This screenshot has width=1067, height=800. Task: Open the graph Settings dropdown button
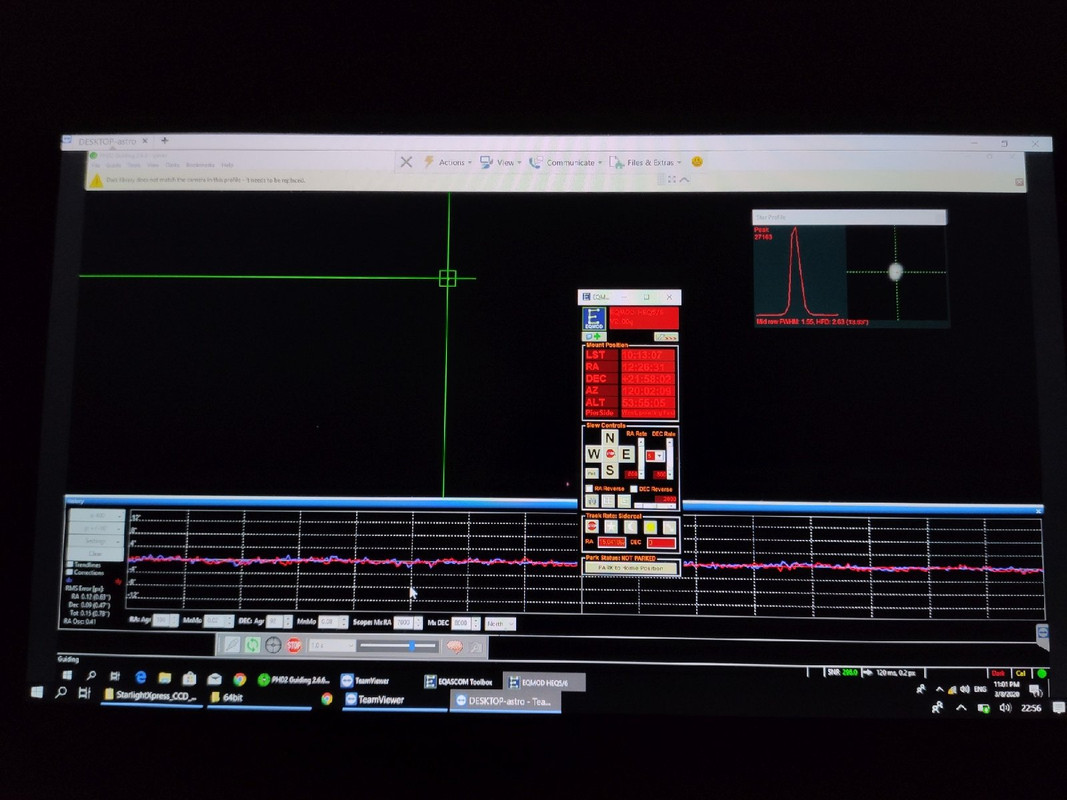point(96,541)
